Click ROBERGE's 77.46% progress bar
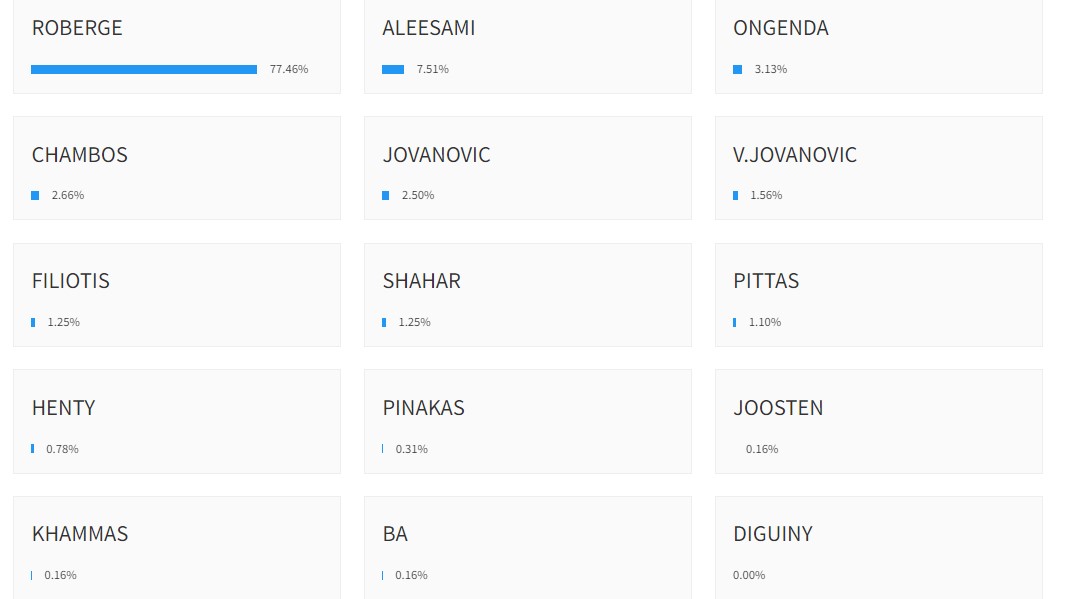This screenshot has width=1083, height=599. pyautogui.click(x=144, y=69)
